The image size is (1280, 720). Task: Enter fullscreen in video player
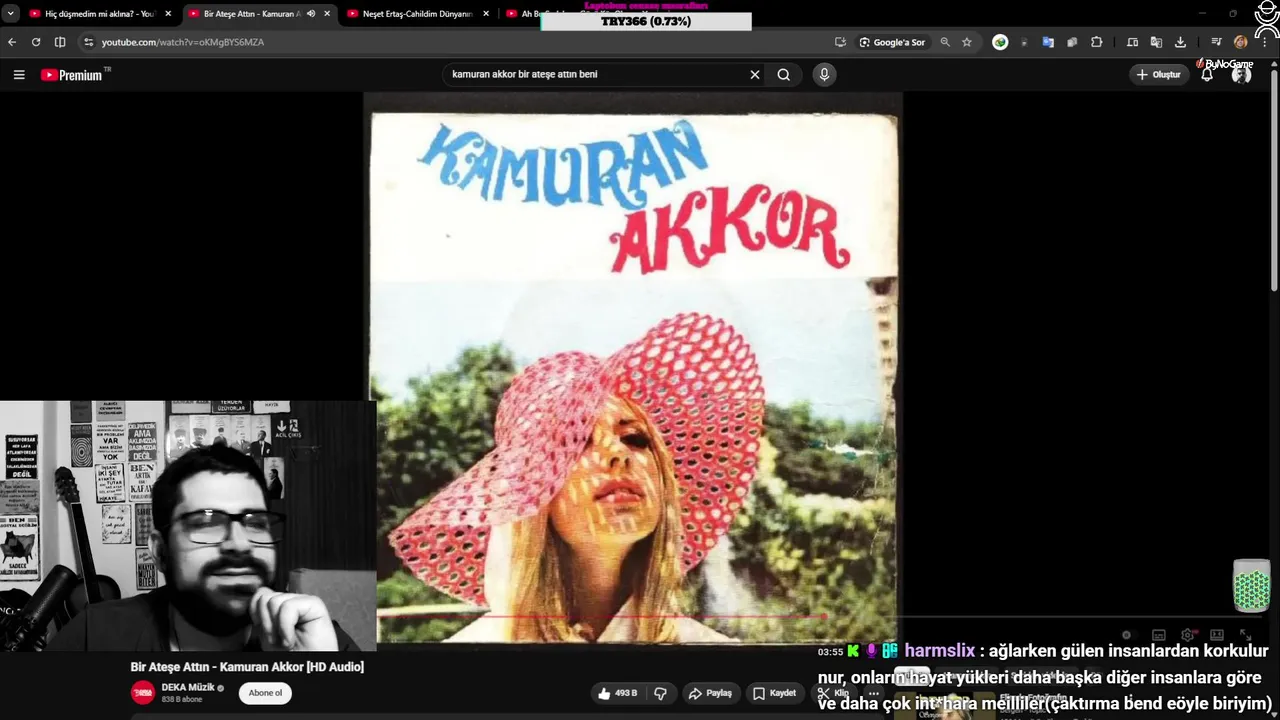[1246, 635]
